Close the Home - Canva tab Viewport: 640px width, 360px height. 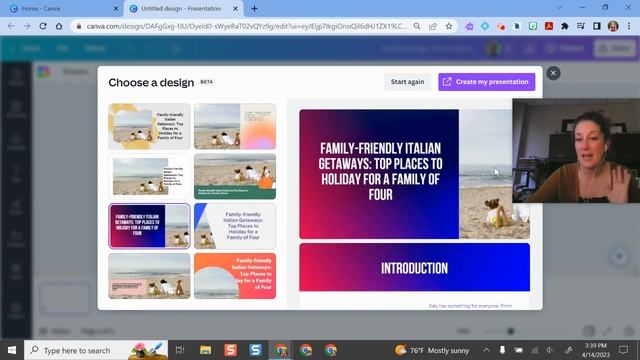pos(116,9)
